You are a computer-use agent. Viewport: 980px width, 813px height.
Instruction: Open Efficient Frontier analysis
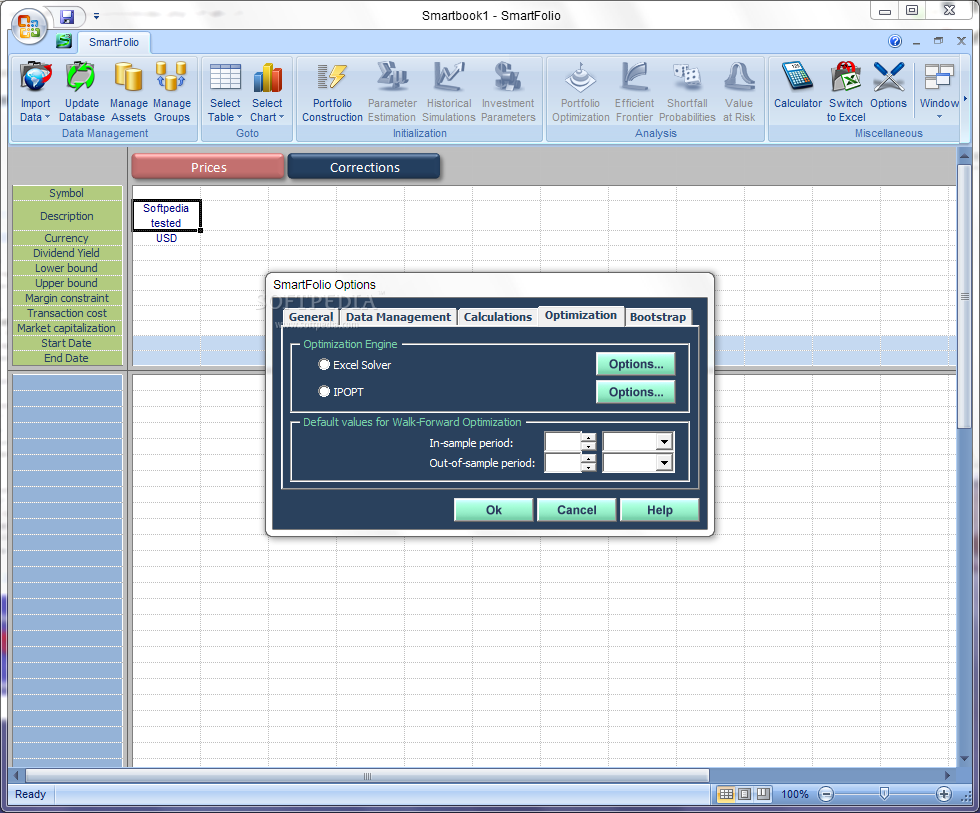(x=634, y=92)
